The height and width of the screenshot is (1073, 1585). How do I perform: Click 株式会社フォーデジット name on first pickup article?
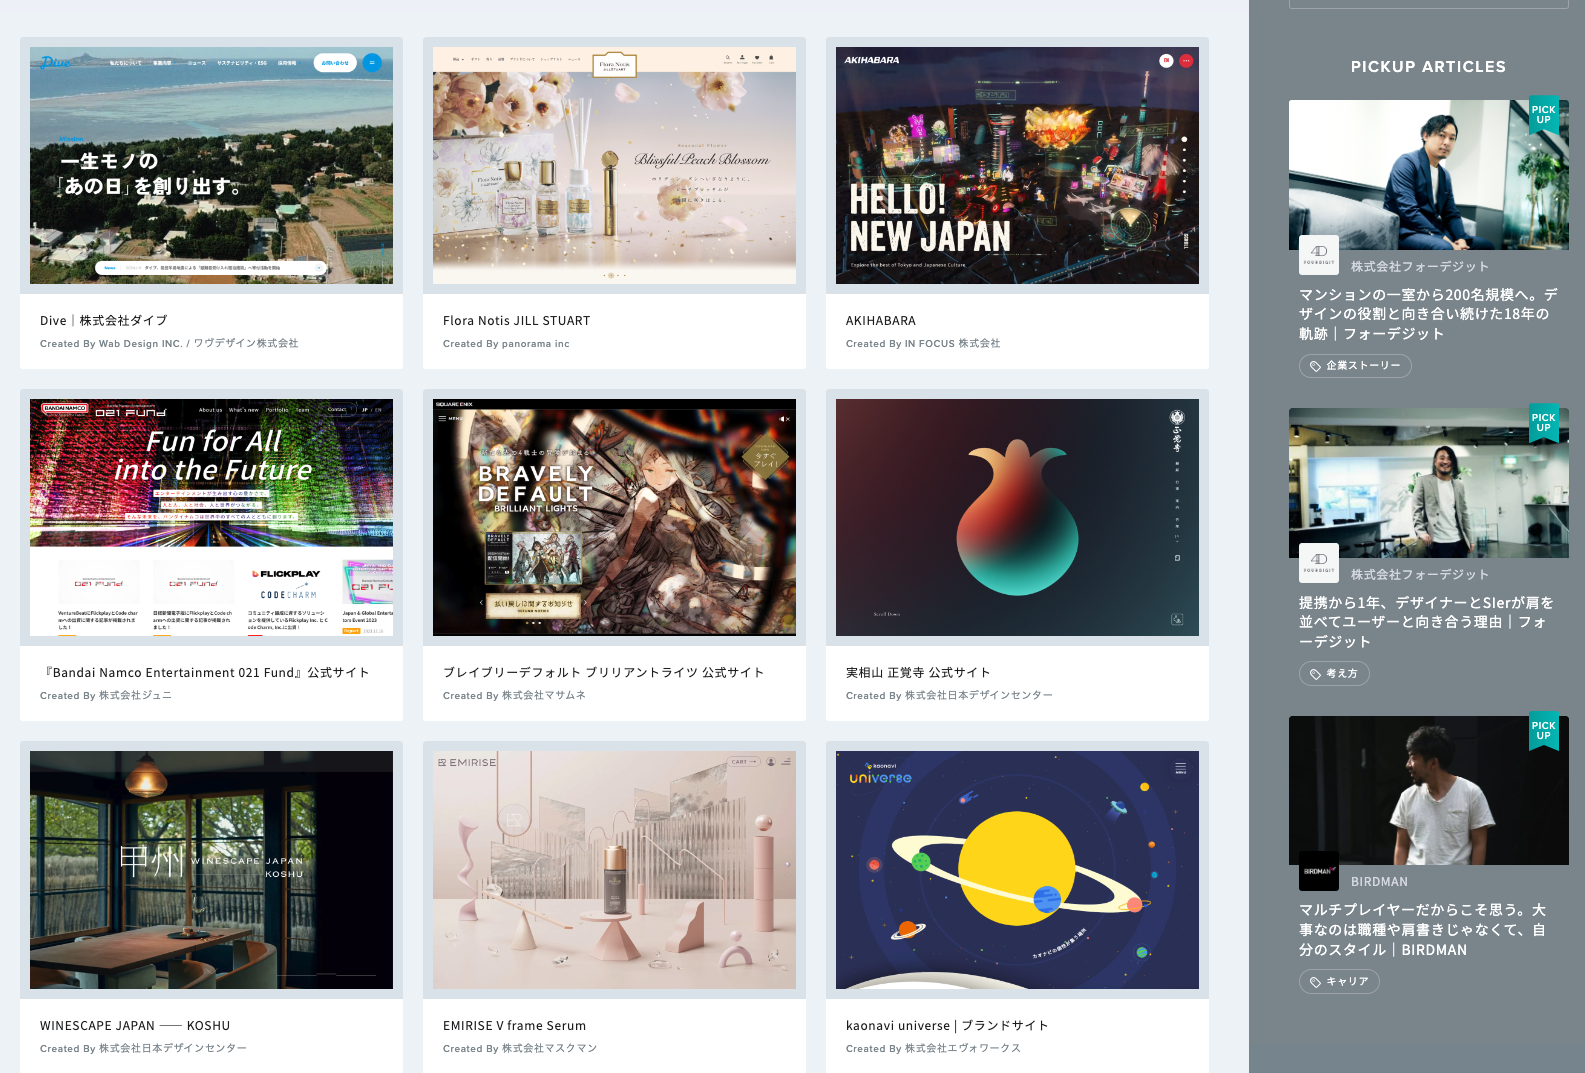coord(1420,267)
